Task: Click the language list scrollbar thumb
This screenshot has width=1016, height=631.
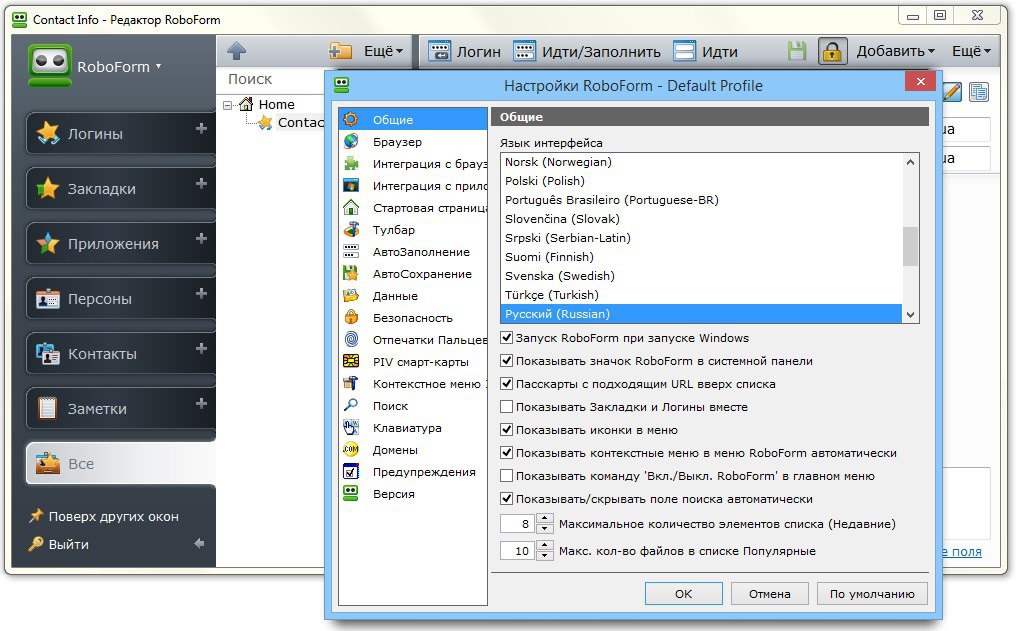Action: 910,246
